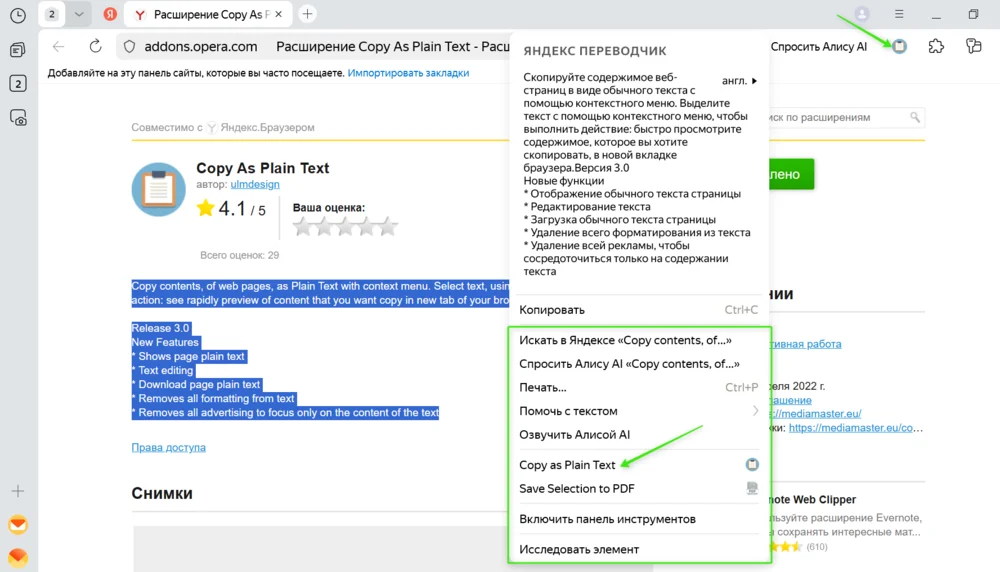The width and height of the screenshot is (1000, 572).
Task: Choose Print (Печать) in context menu
Action: (x=638, y=387)
